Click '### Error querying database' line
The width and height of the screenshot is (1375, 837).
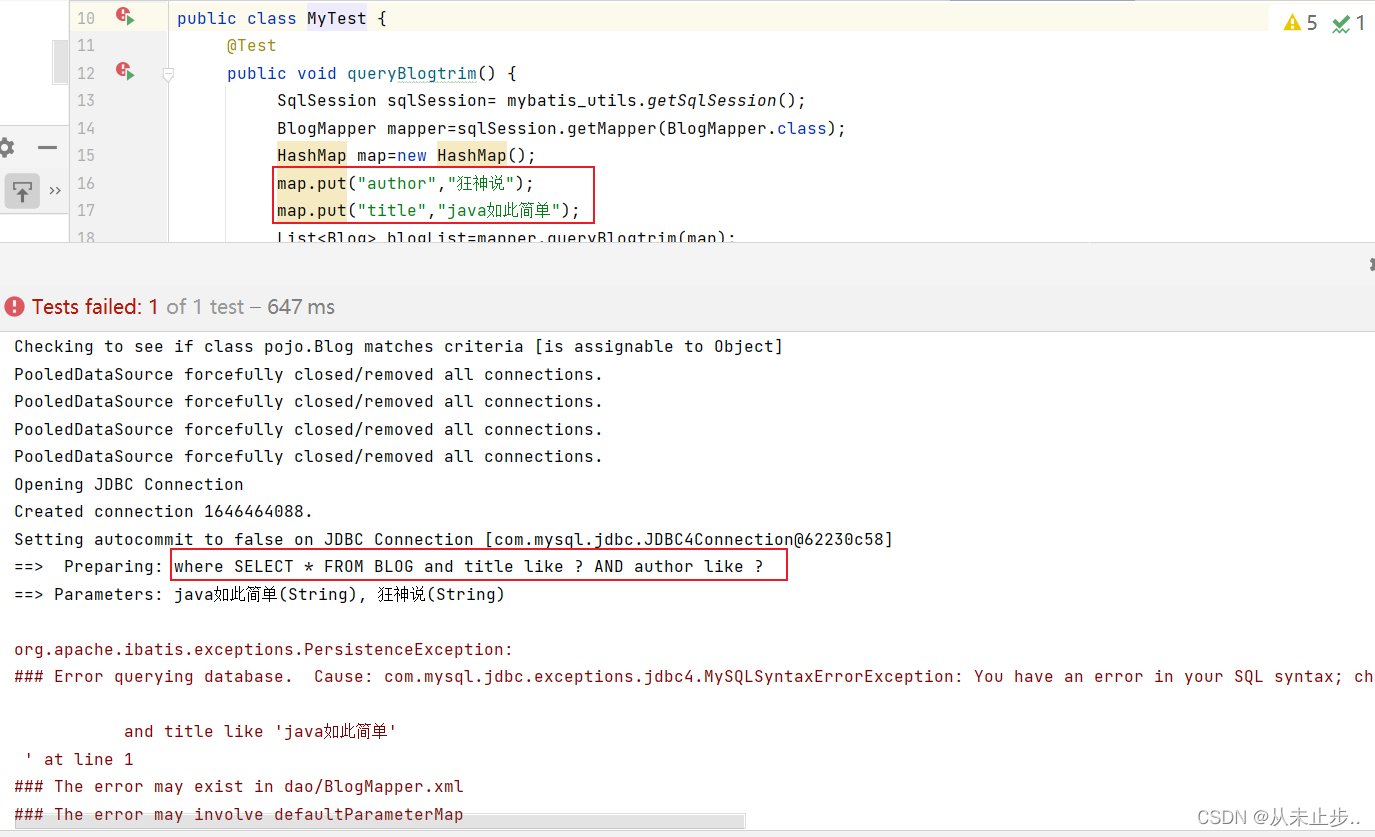pyautogui.click(x=694, y=676)
